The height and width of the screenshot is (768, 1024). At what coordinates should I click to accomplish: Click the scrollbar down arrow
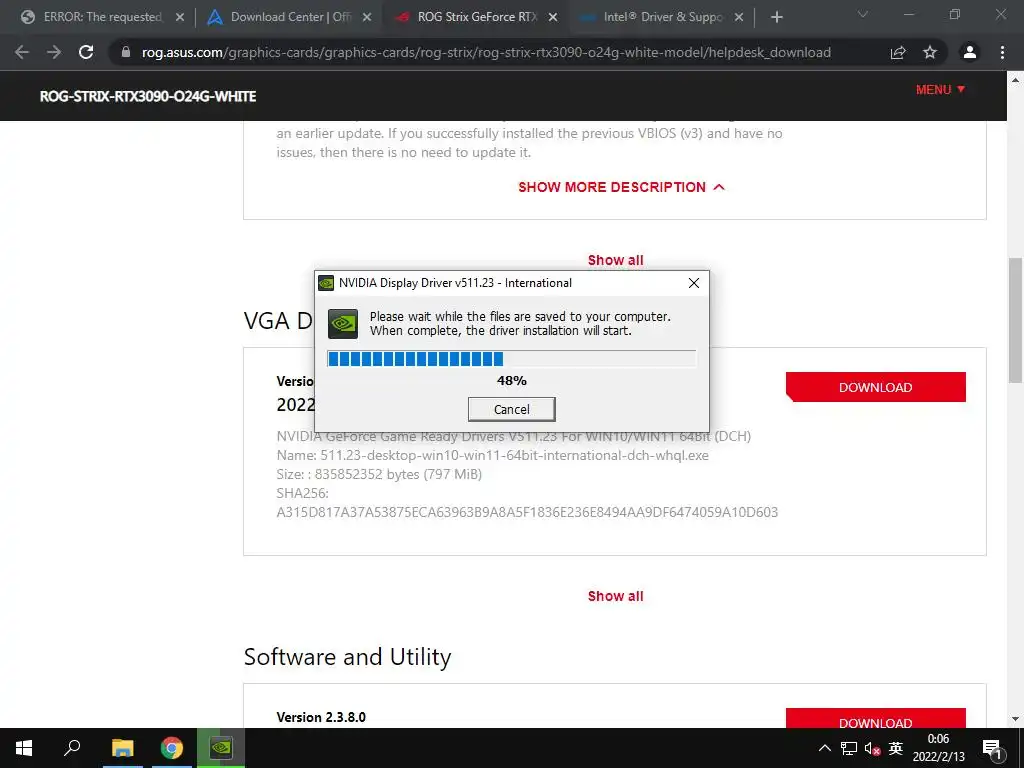(x=1015, y=720)
